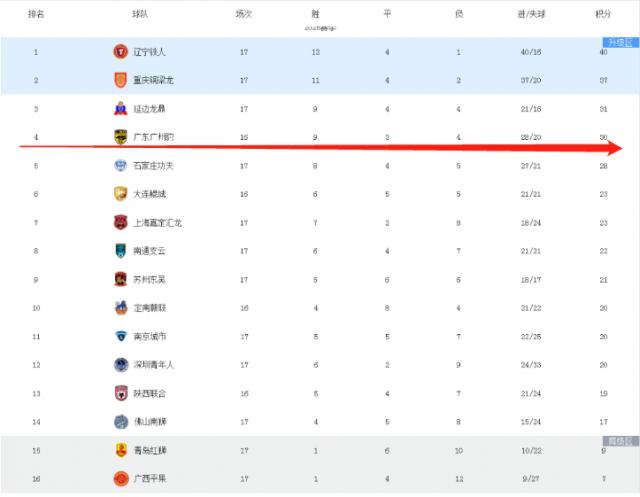The width and height of the screenshot is (640, 497).
Task: Open the 陕西联合 team logo
Action: click(x=120, y=394)
